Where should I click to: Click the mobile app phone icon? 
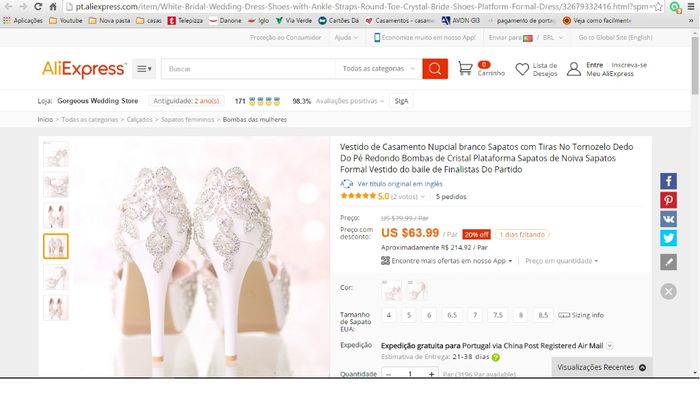[377, 38]
